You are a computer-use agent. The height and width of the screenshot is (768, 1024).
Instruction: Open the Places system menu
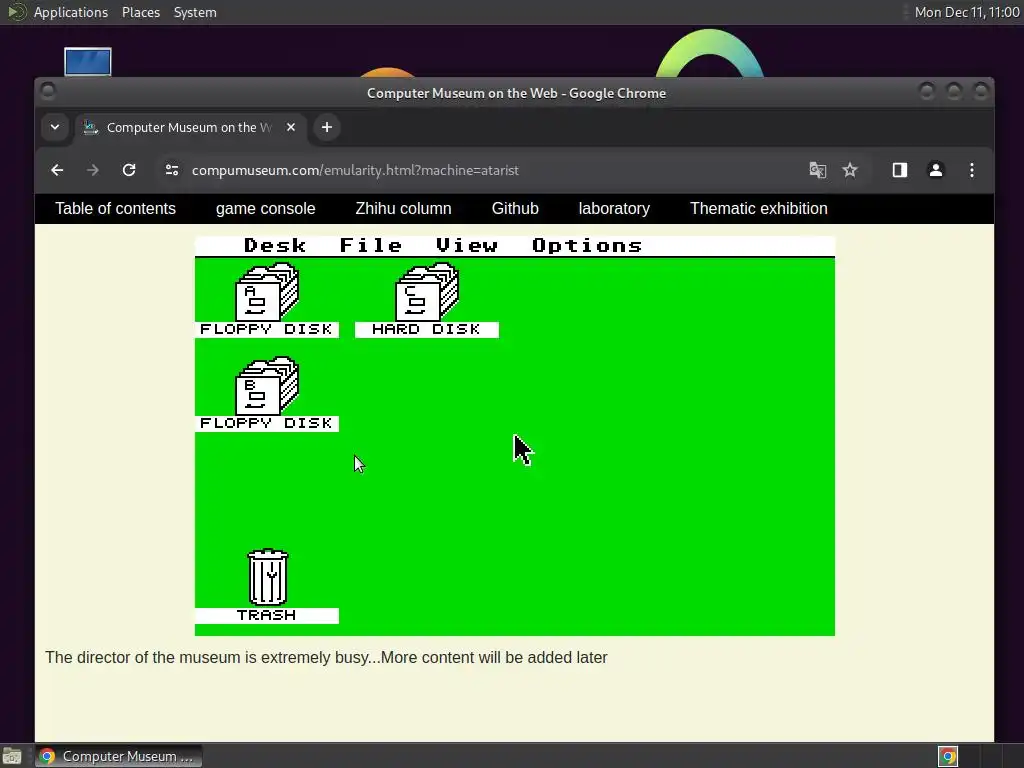pos(141,12)
